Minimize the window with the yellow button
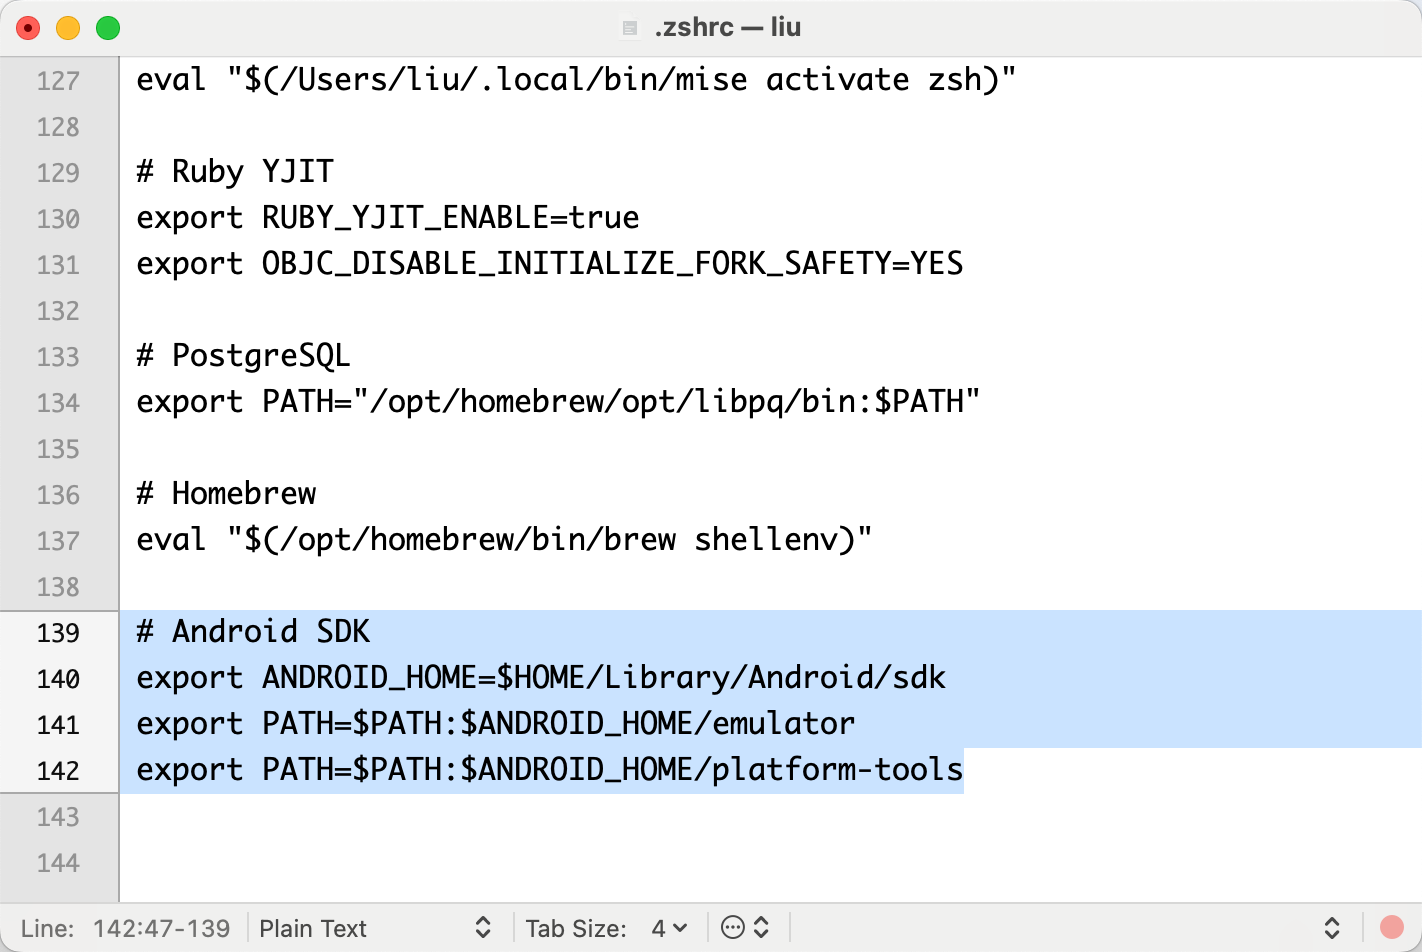The height and width of the screenshot is (952, 1422). point(68,28)
